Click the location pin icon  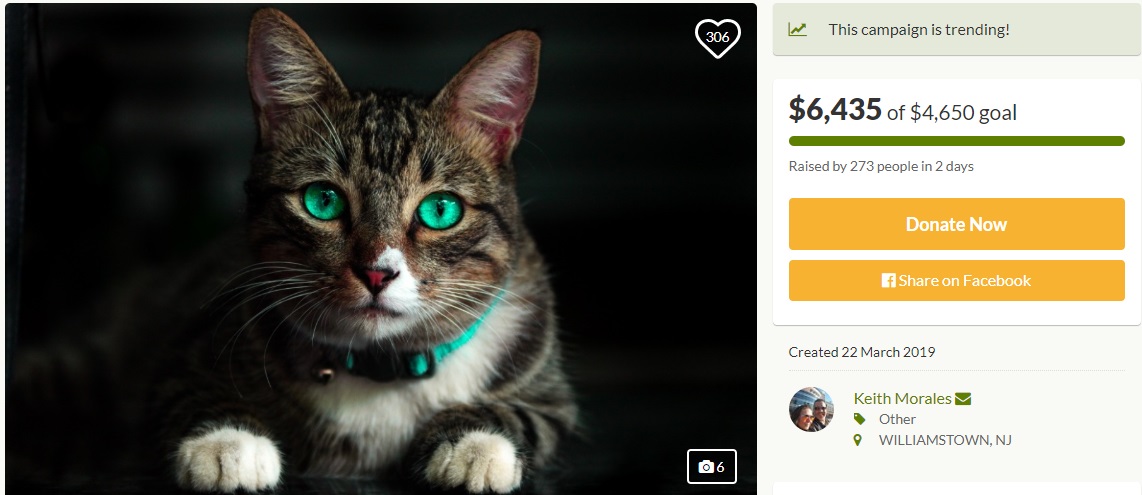point(858,440)
